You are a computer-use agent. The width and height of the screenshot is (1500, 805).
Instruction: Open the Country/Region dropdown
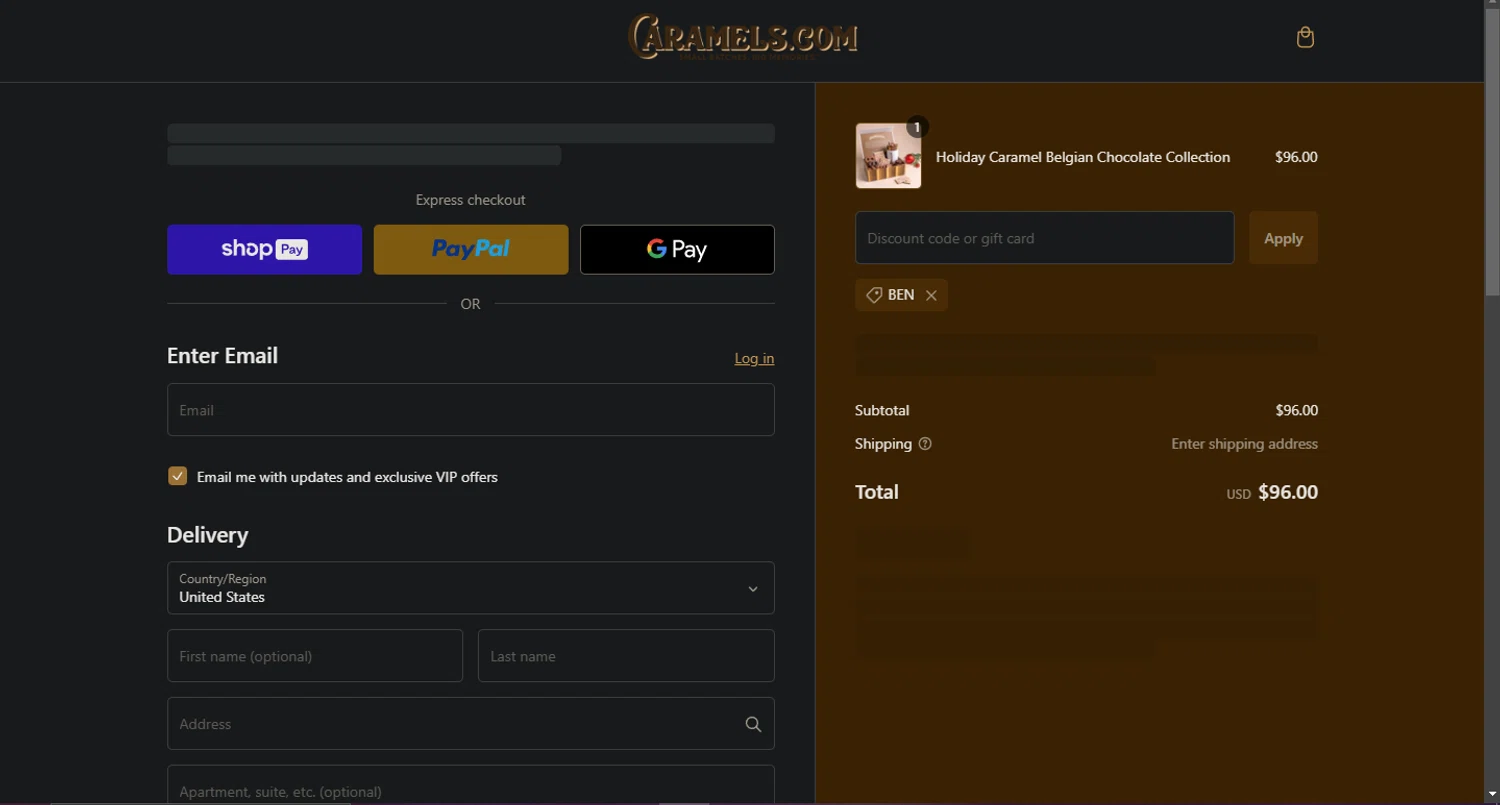tap(471, 588)
